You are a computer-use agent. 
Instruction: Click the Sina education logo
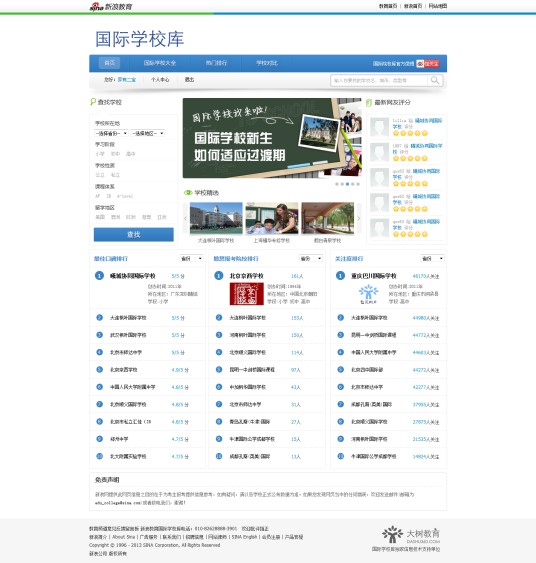point(111,6)
